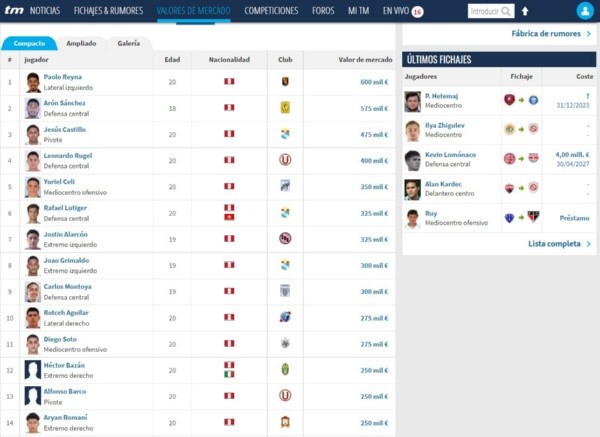600x437 pixels.
Task: Click P. Hetemaj's player photo
Action: (x=412, y=101)
